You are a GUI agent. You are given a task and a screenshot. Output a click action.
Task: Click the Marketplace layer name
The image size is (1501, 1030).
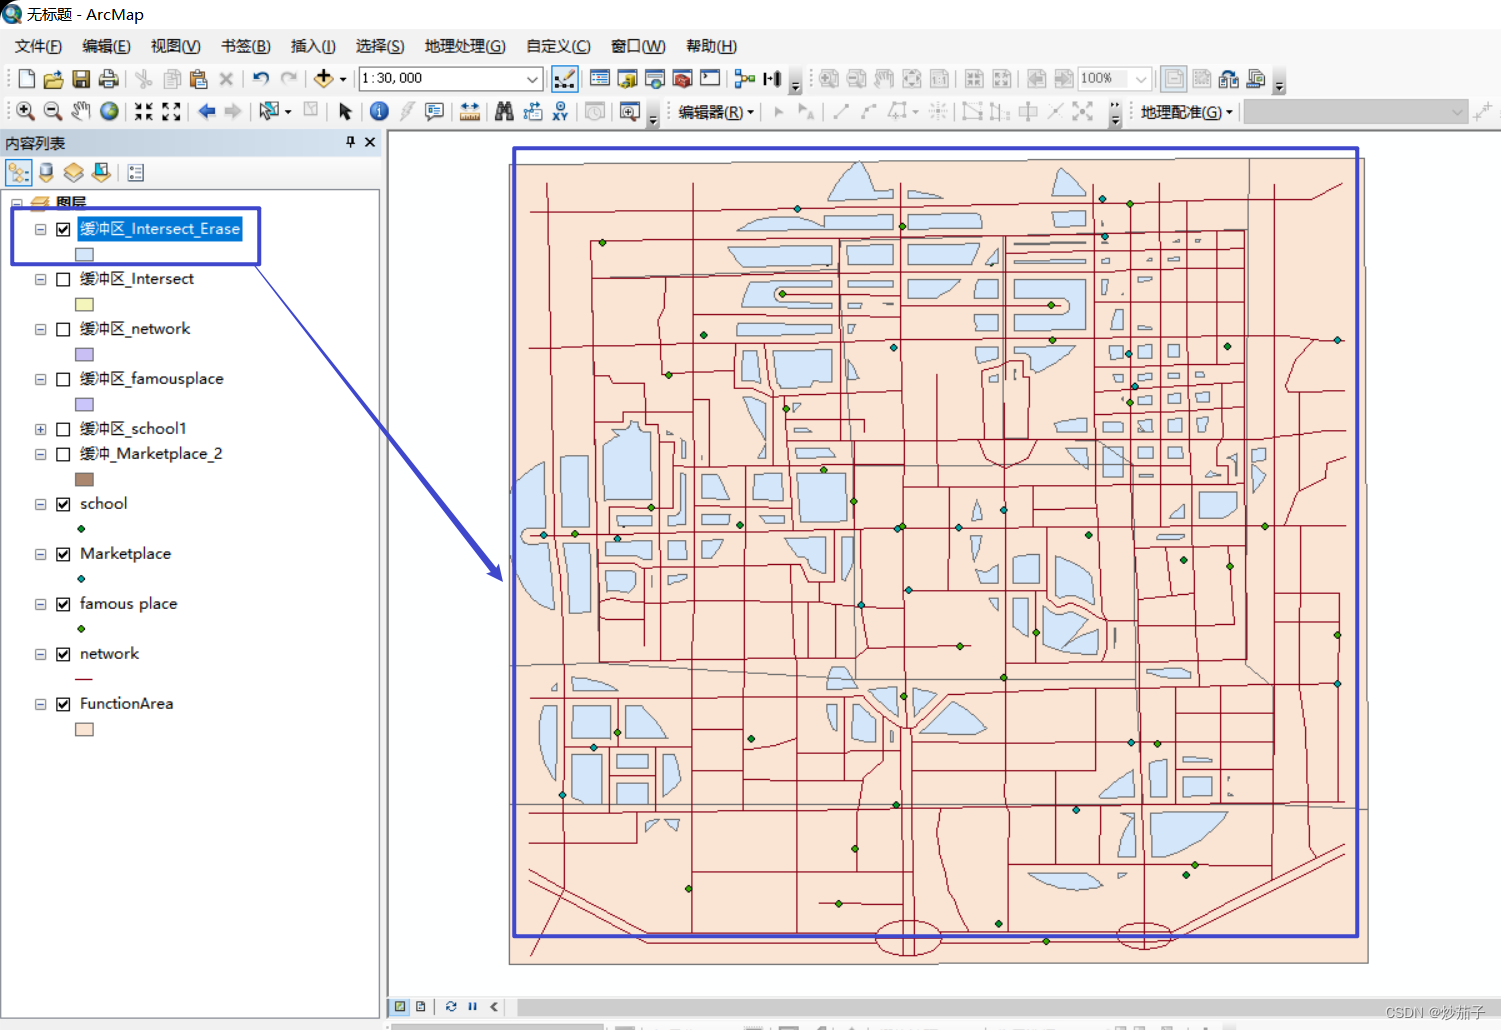[125, 554]
